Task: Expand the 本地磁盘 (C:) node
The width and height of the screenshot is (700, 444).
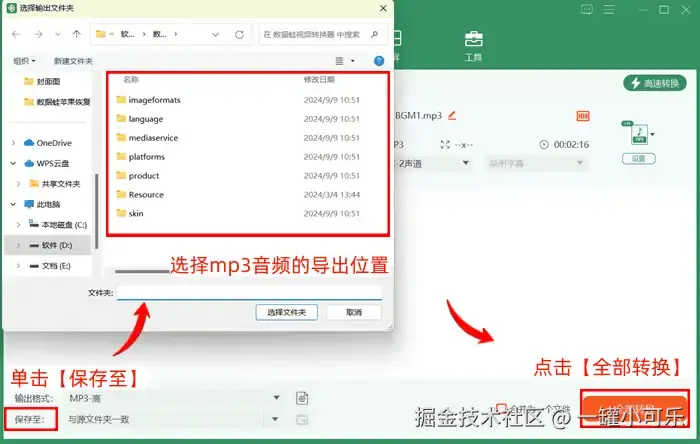Action: pyautogui.click(x=18, y=225)
